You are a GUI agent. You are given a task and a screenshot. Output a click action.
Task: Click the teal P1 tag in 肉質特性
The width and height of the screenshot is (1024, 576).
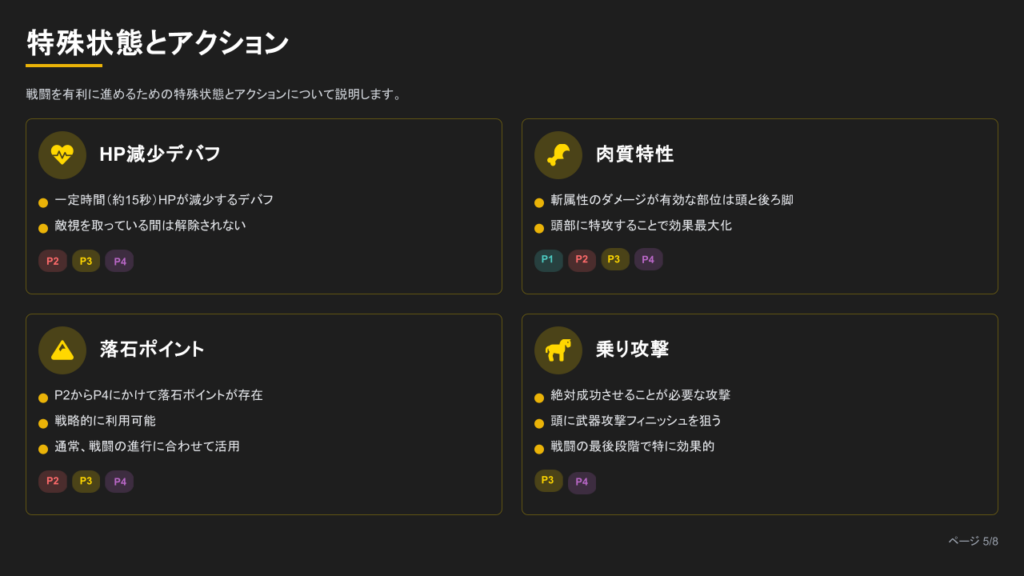coord(548,260)
